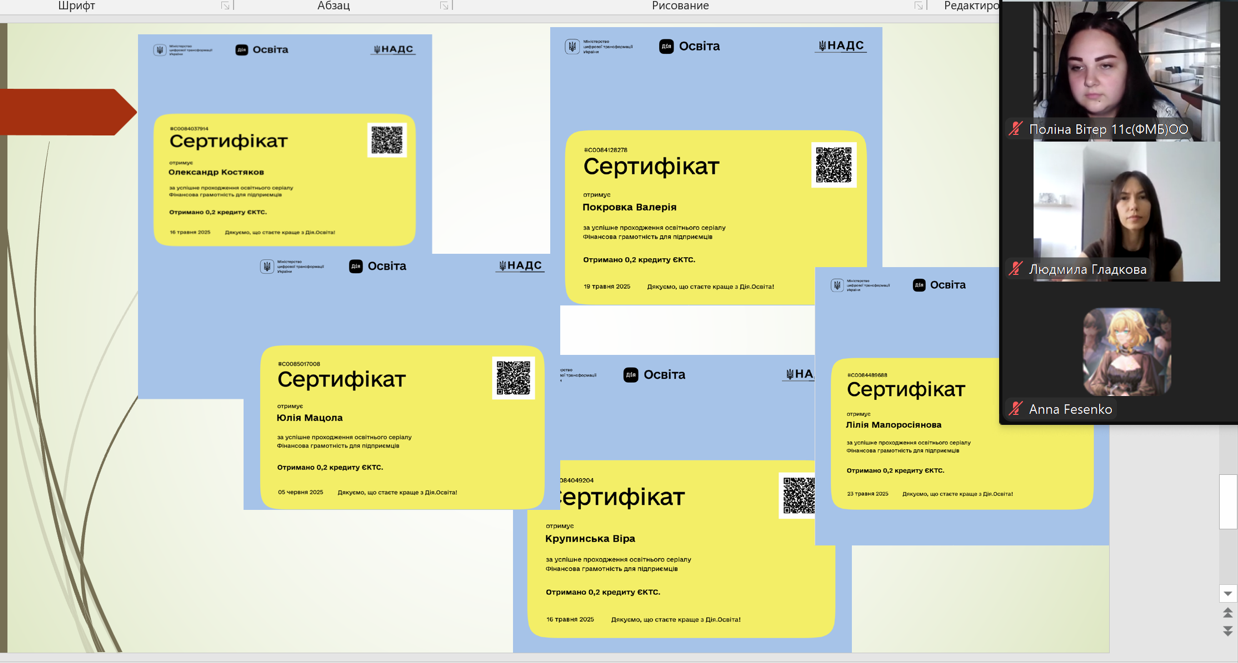Screen dimensions: 1238x663
Task: Click the next slide double-arrow button
Action: (1228, 631)
